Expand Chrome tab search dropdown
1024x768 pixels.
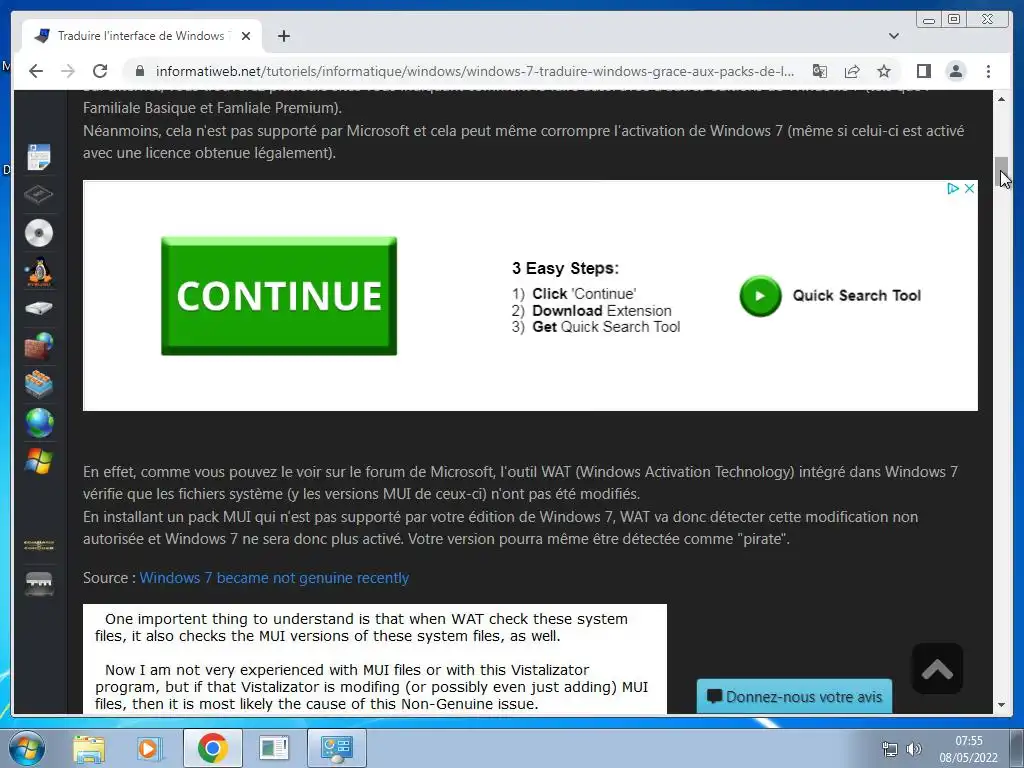pos(894,36)
